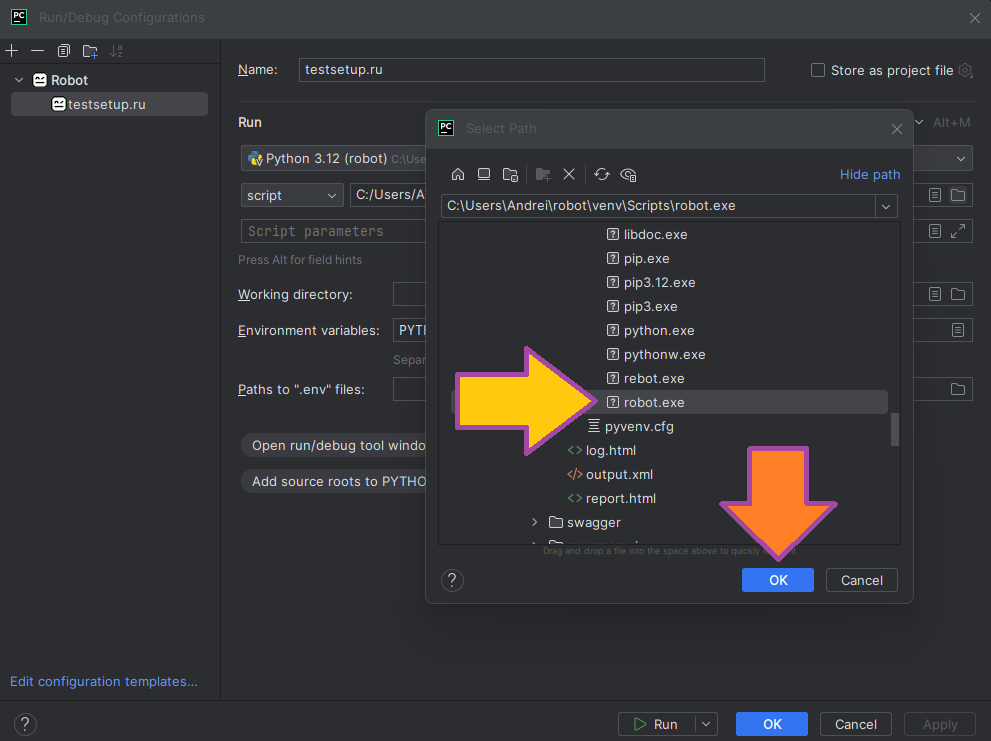Click the help question mark in Run/Debug Configurations
The height and width of the screenshot is (741, 991).
click(25, 725)
